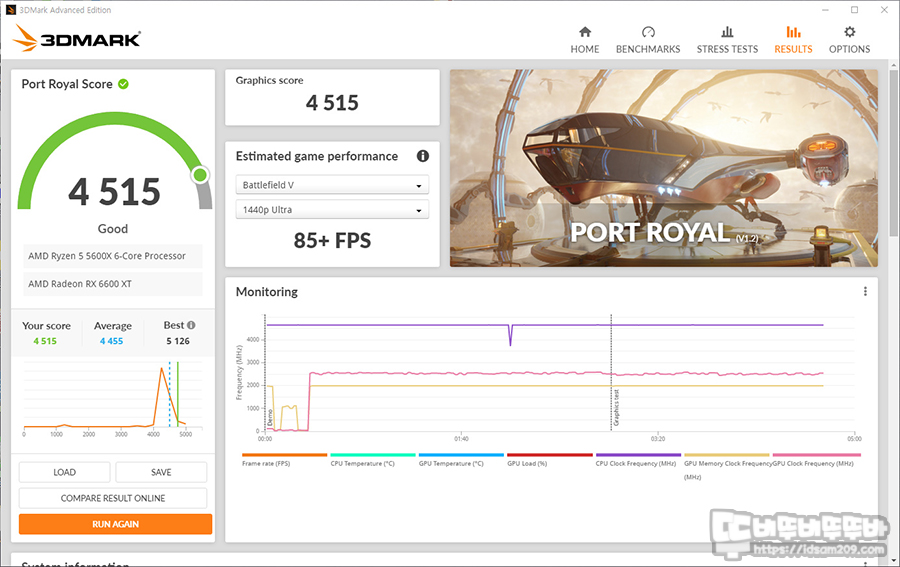Click the vertical scrollbar thumb
Image resolution: width=900 pixels, height=567 pixels.
(893, 153)
